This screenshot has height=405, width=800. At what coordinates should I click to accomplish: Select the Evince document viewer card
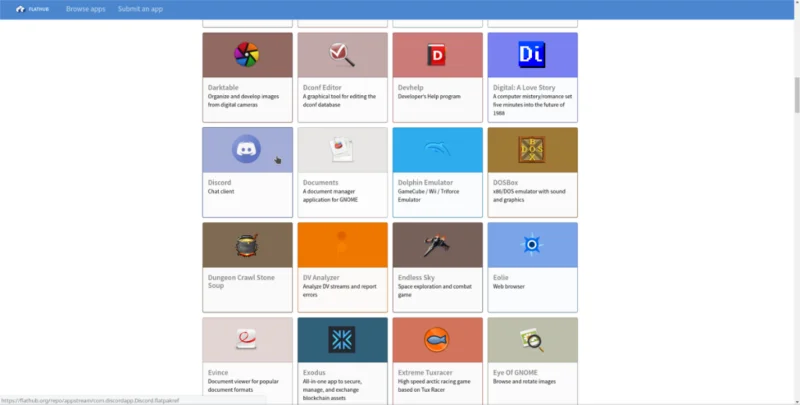point(247,361)
